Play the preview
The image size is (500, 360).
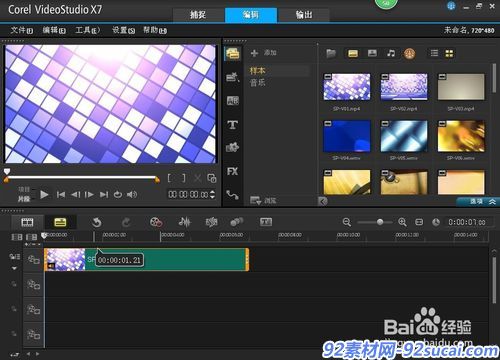pyautogui.click(x=44, y=194)
